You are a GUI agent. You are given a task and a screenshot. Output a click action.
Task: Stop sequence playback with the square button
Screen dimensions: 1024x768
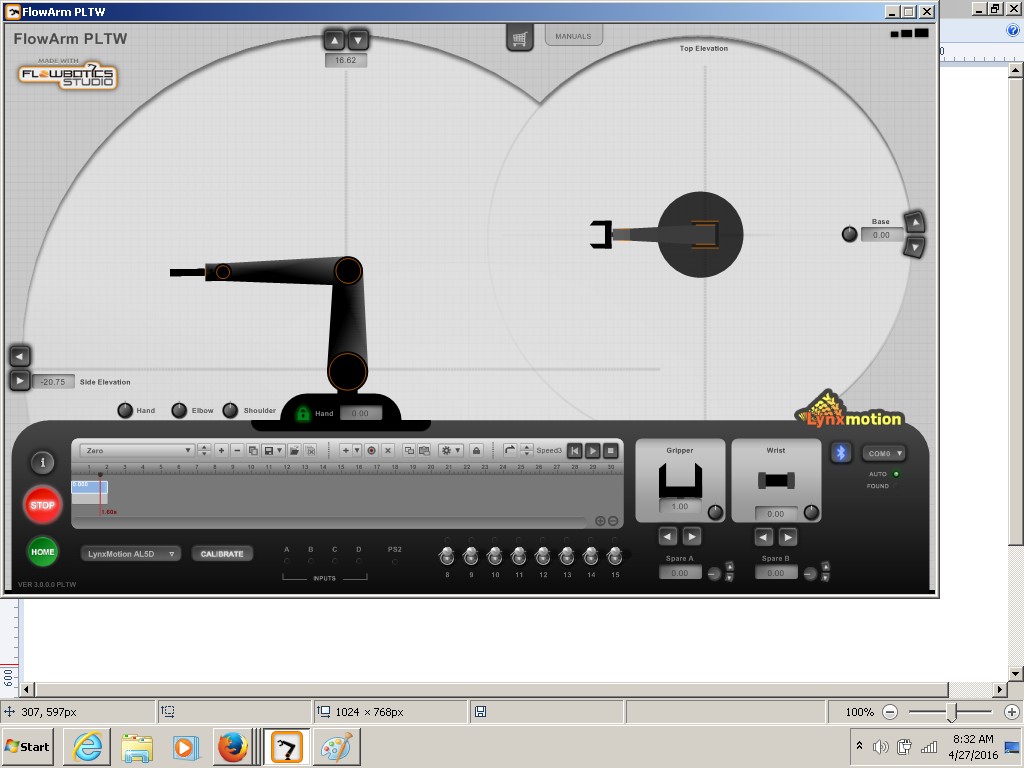click(x=611, y=451)
